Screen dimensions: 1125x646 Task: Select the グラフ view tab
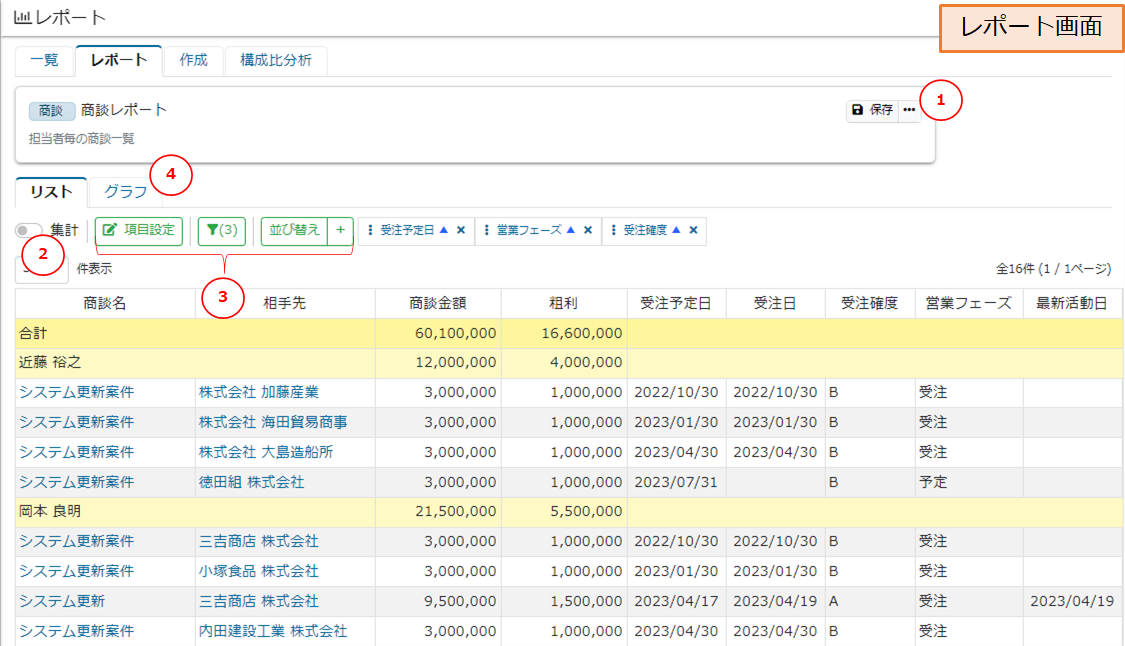point(126,192)
